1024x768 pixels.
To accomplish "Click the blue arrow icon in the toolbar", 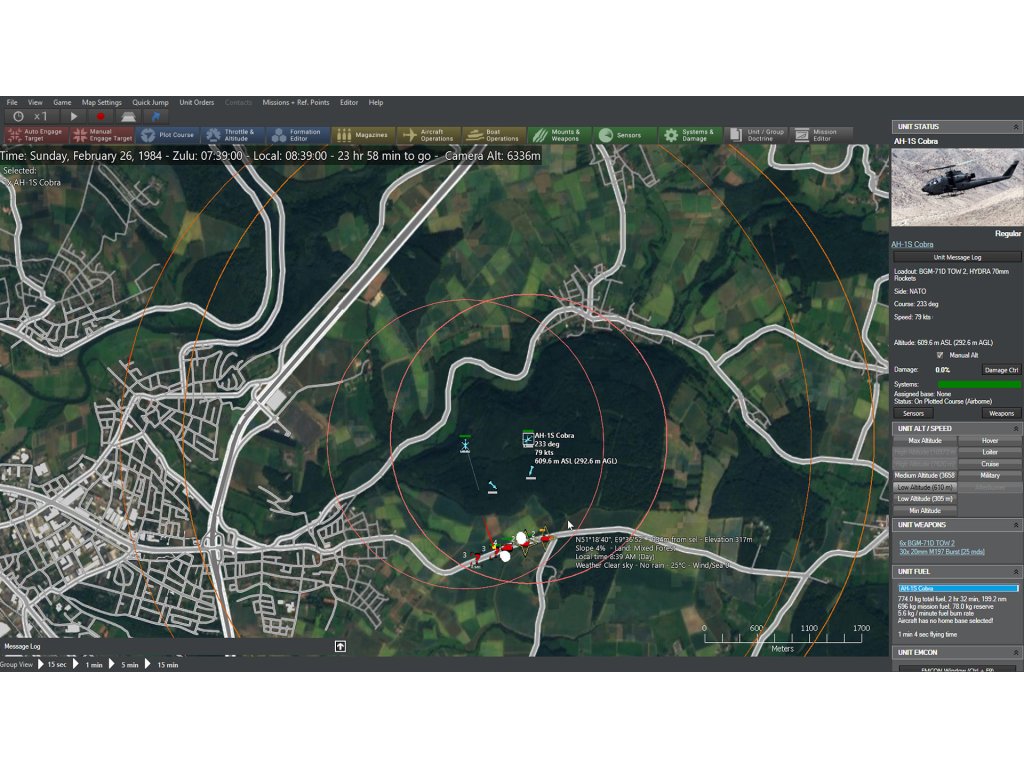I will pos(155,116).
